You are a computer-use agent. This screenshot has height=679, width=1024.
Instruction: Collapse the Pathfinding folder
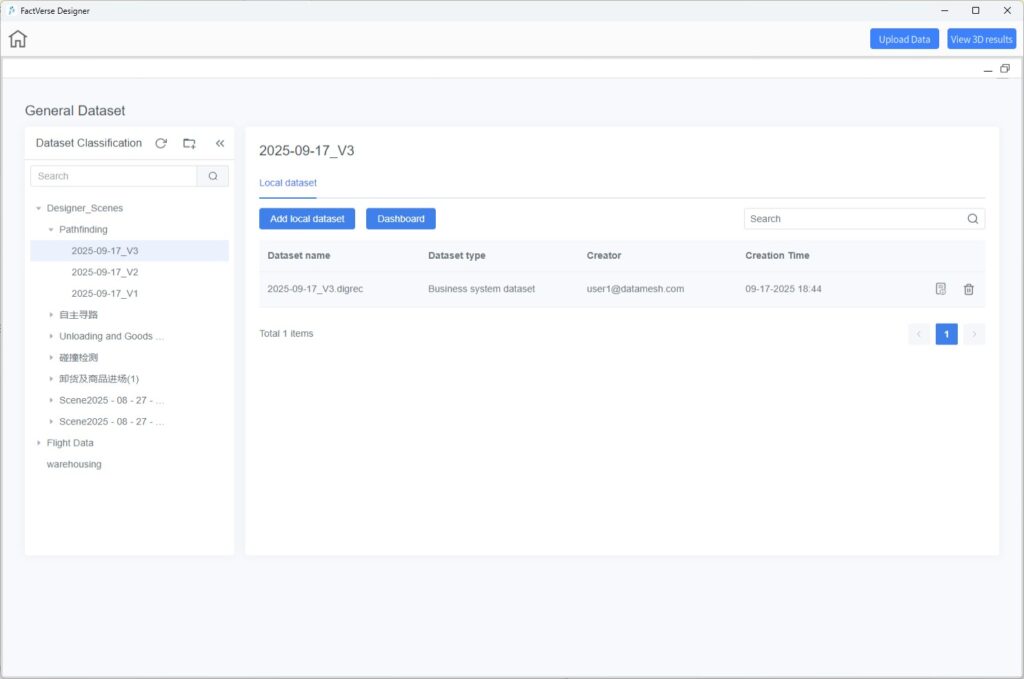pos(51,230)
